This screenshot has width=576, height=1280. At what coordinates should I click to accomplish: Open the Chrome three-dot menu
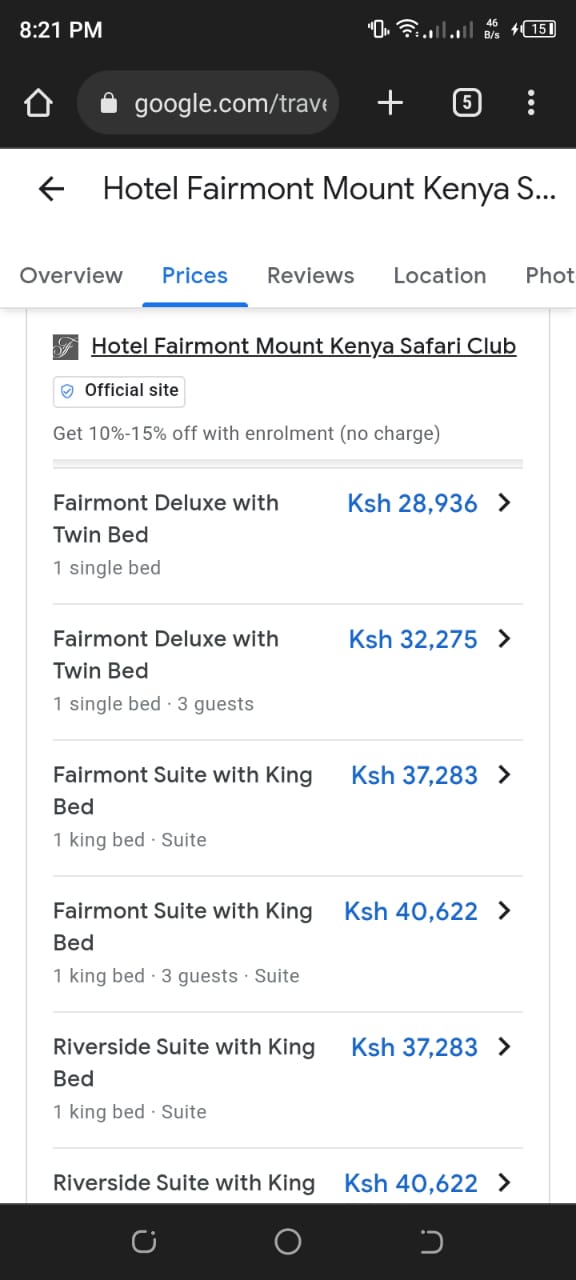[x=531, y=102]
